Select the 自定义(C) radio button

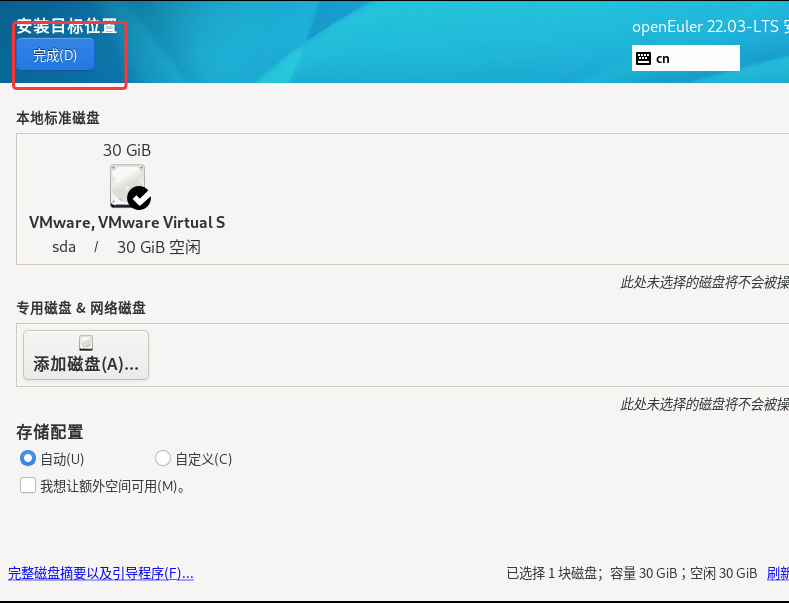[x=163, y=458]
